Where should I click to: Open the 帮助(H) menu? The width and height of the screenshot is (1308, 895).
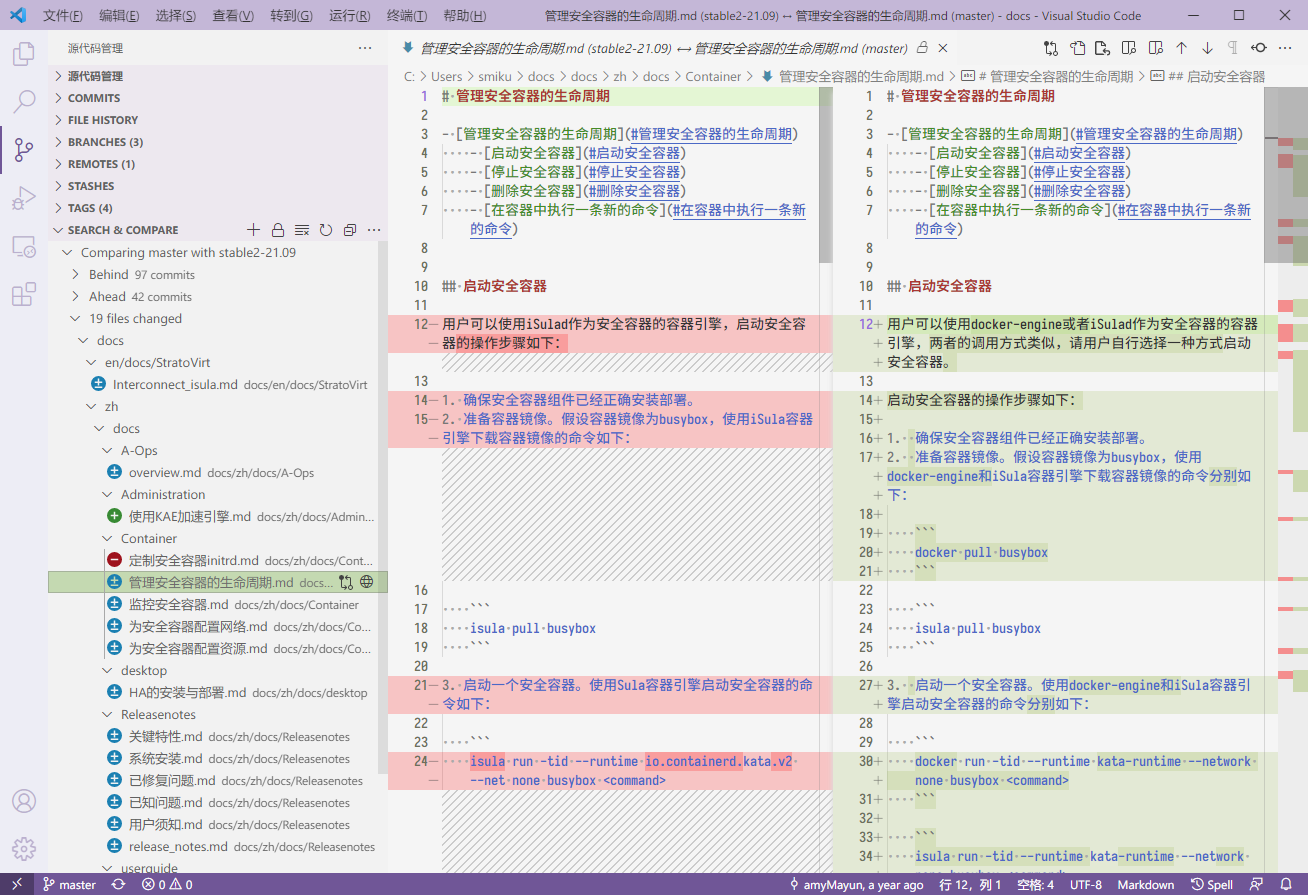pyautogui.click(x=464, y=16)
